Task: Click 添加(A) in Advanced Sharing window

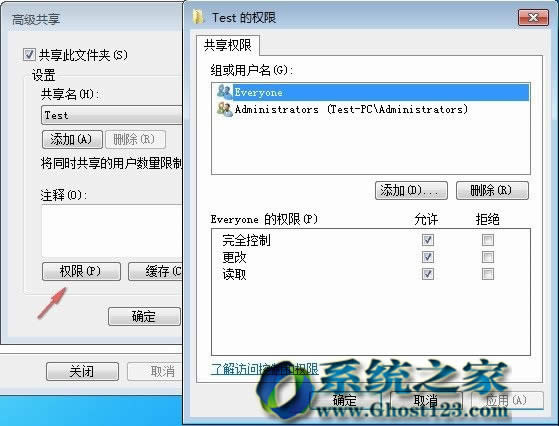Action: (72, 139)
